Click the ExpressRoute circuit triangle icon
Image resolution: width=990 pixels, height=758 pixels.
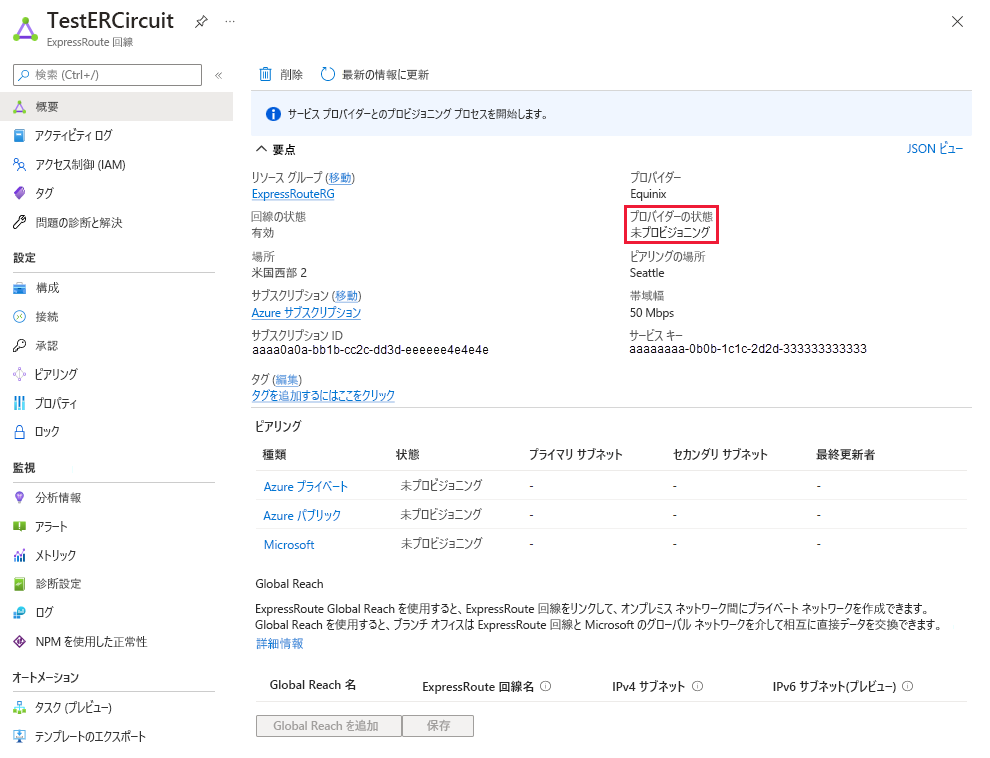point(25,30)
